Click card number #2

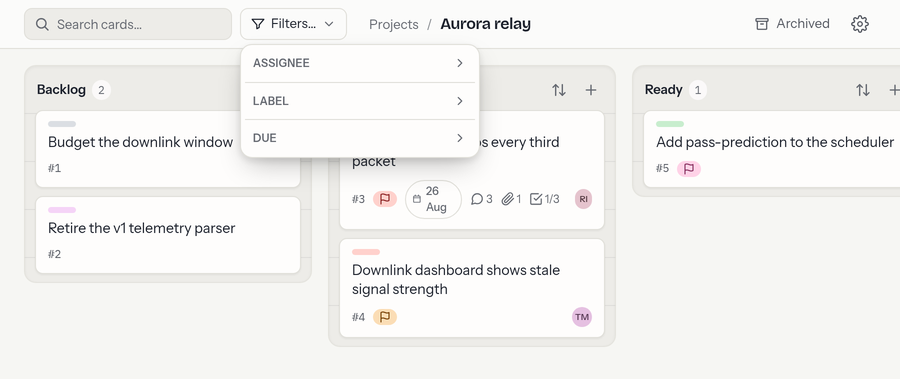click(55, 254)
